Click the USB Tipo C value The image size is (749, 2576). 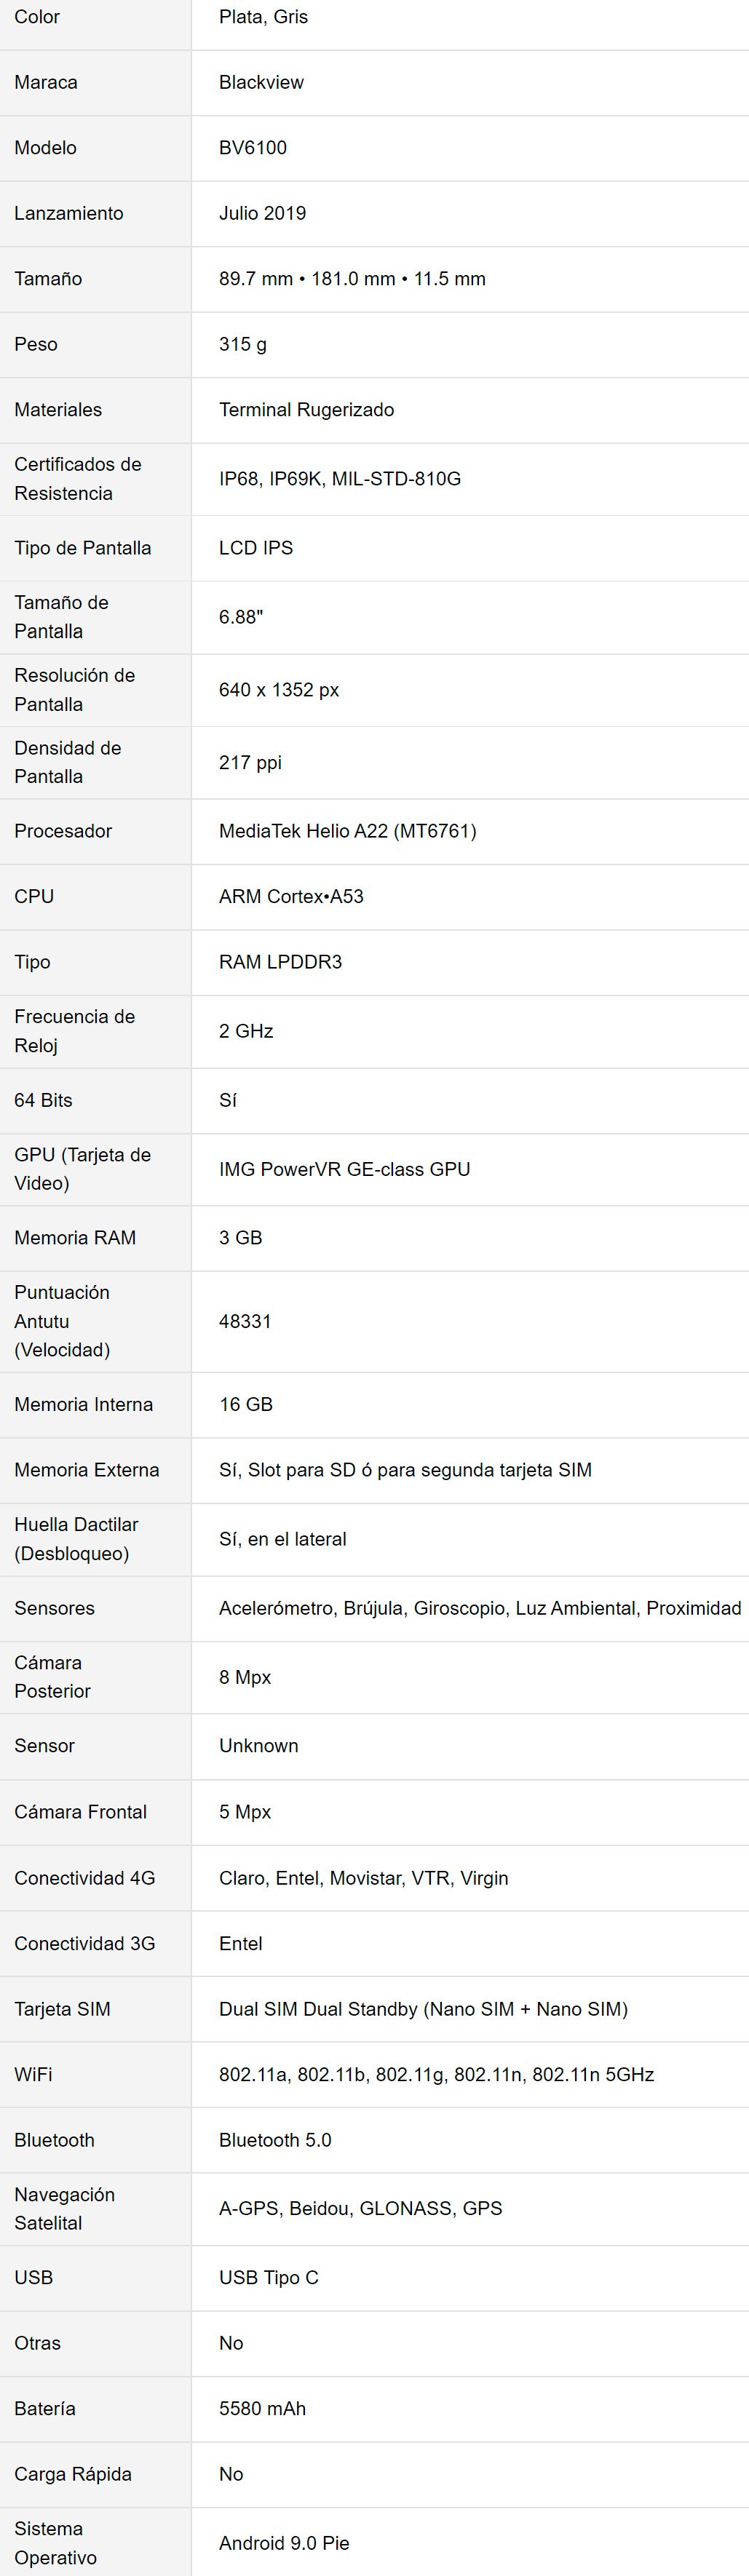tap(269, 2277)
